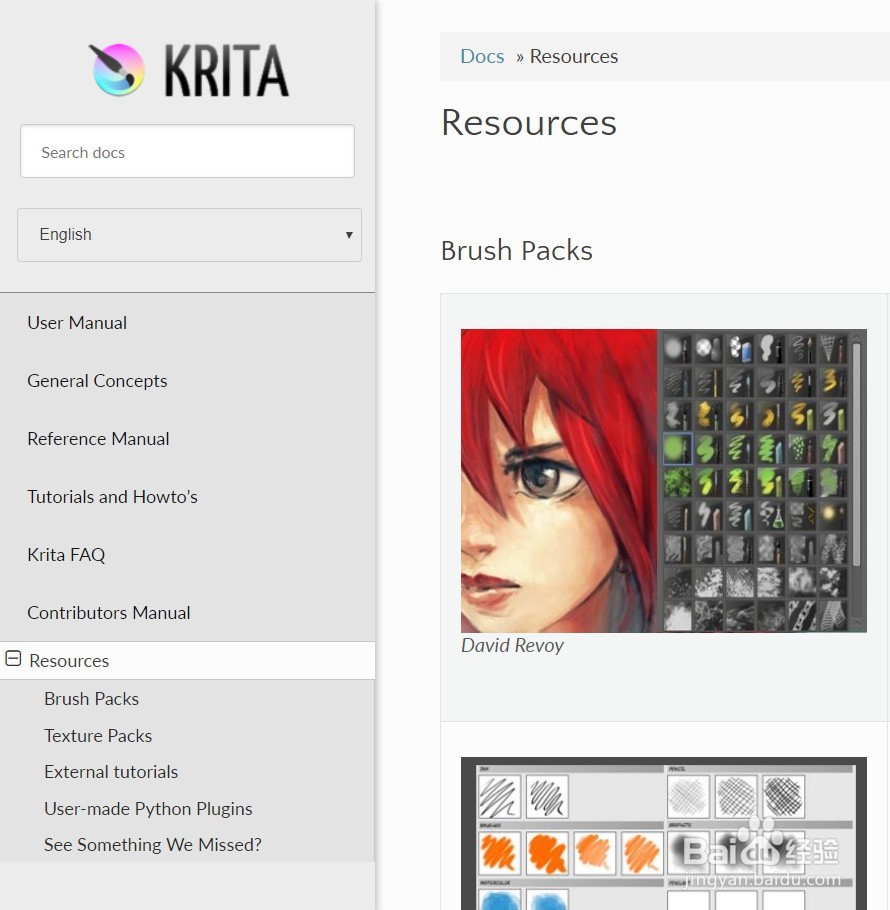Open Tutorials and Howto's

(x=113, y=497)
